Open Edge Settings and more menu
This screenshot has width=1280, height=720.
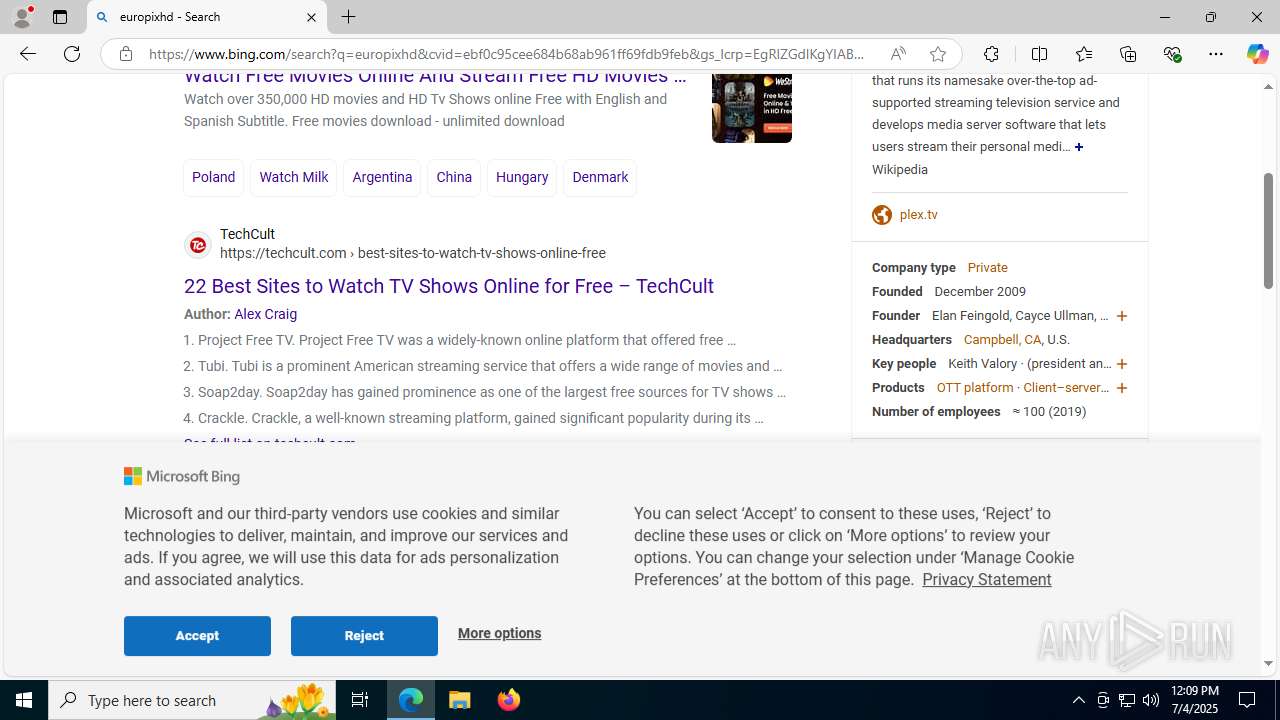point(1216,54)
